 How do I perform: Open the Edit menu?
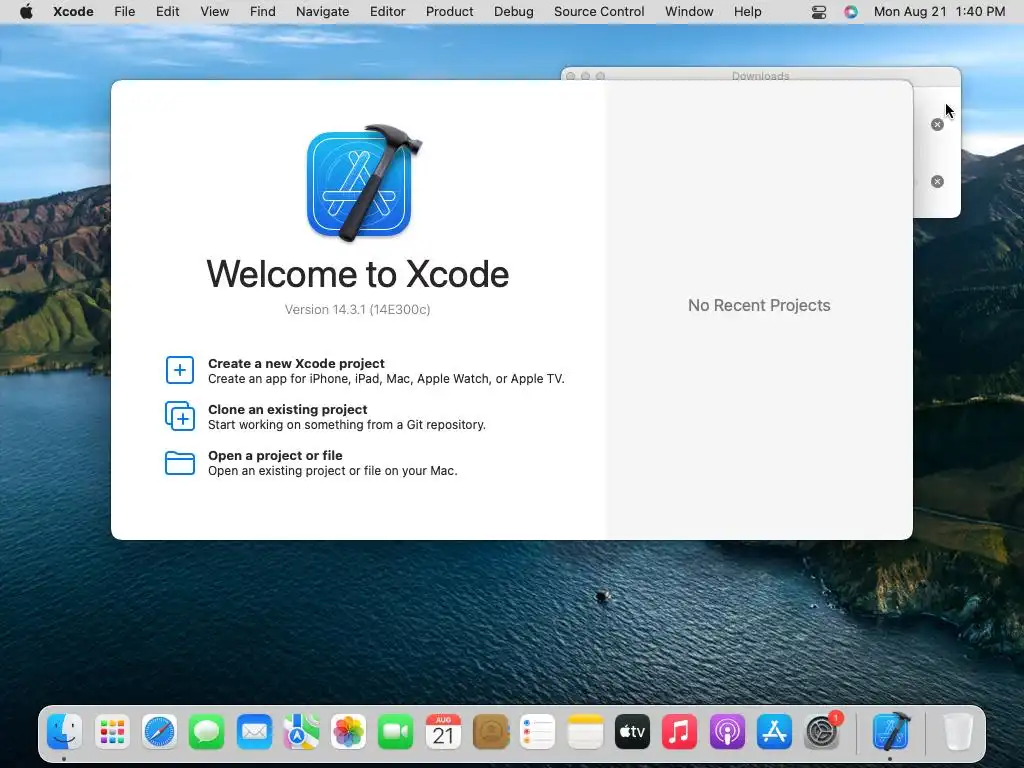pos(167,12)
